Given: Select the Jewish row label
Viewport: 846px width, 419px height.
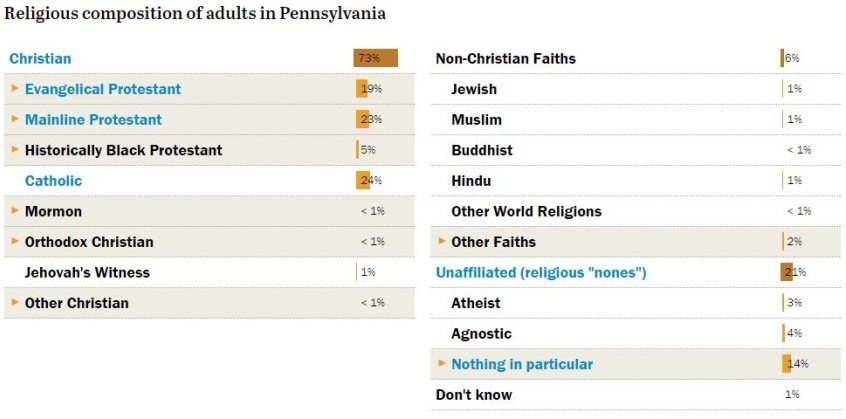Looking at the screenshot, I should click(474, 89).
